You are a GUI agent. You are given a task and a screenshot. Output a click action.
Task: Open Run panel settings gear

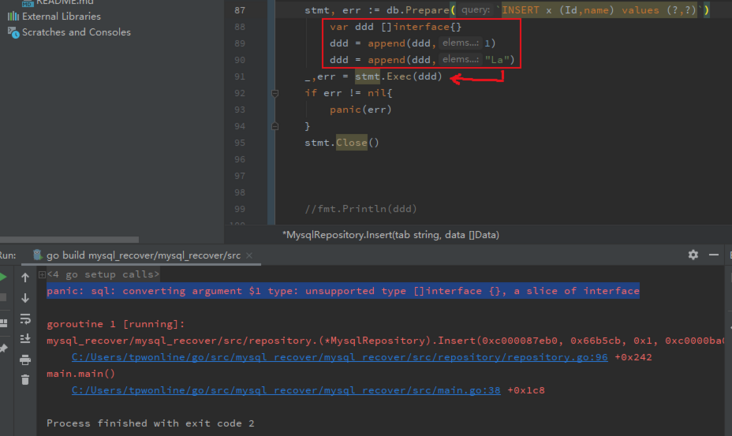693,254
